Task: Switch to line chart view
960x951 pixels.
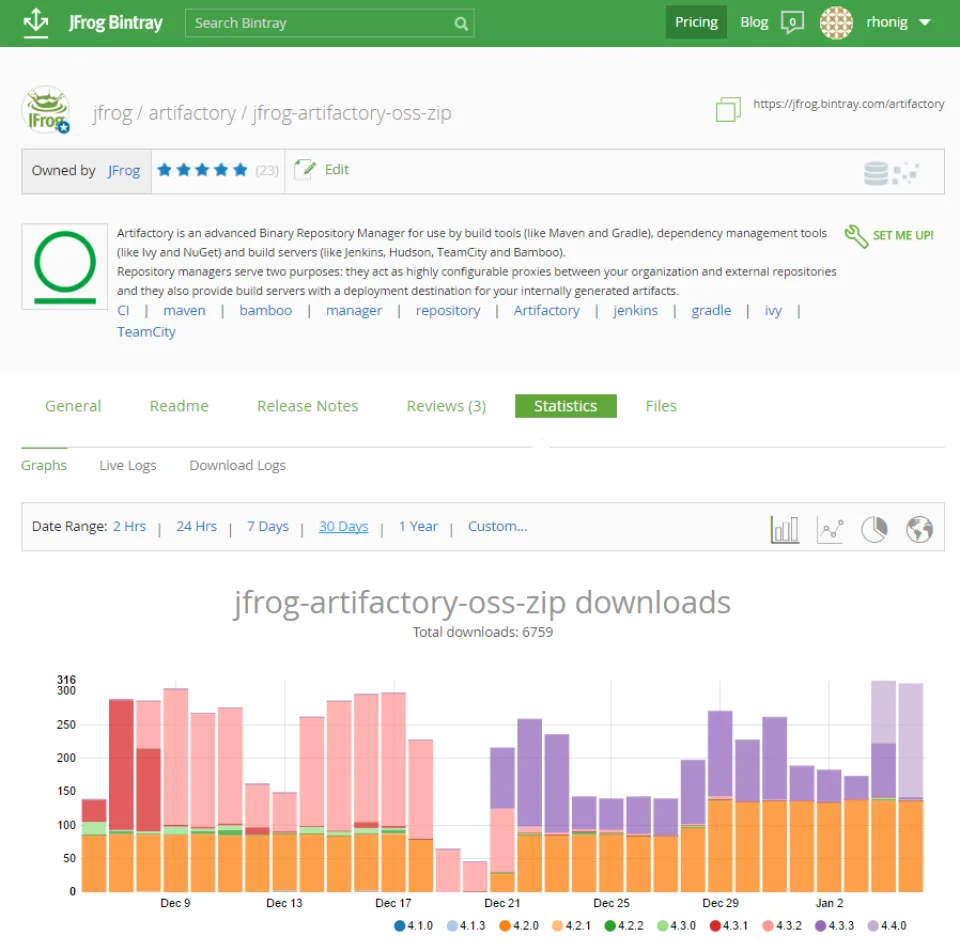Action: click(x=830, y=529)
